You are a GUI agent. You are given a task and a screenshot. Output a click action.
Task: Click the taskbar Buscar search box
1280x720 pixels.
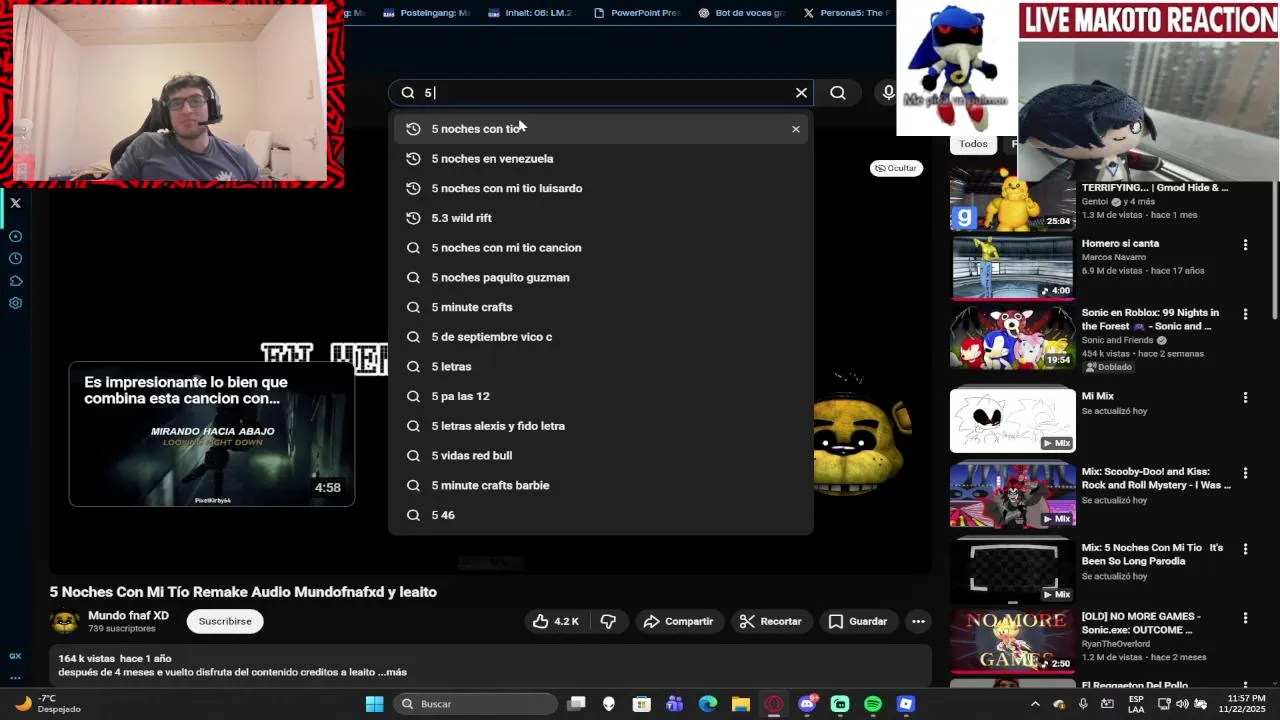[x=475, y=704]
